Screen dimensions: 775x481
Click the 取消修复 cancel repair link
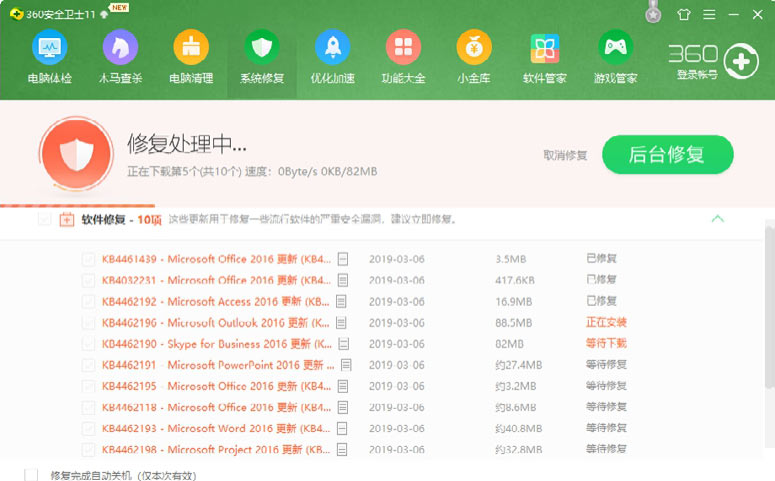point(565,156)
